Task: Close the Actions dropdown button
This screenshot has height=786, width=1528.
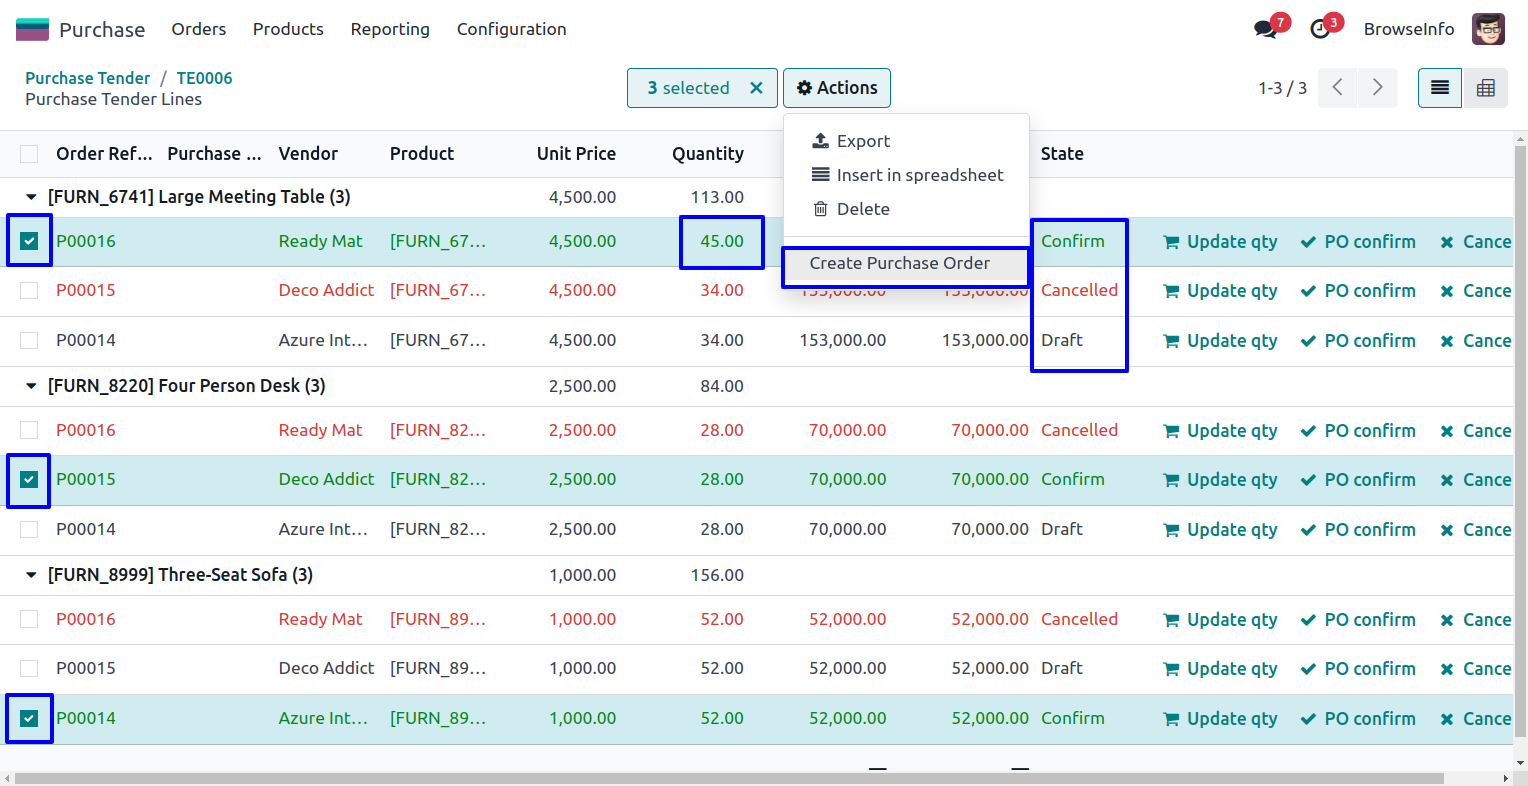Action: [x=837, y=88]
